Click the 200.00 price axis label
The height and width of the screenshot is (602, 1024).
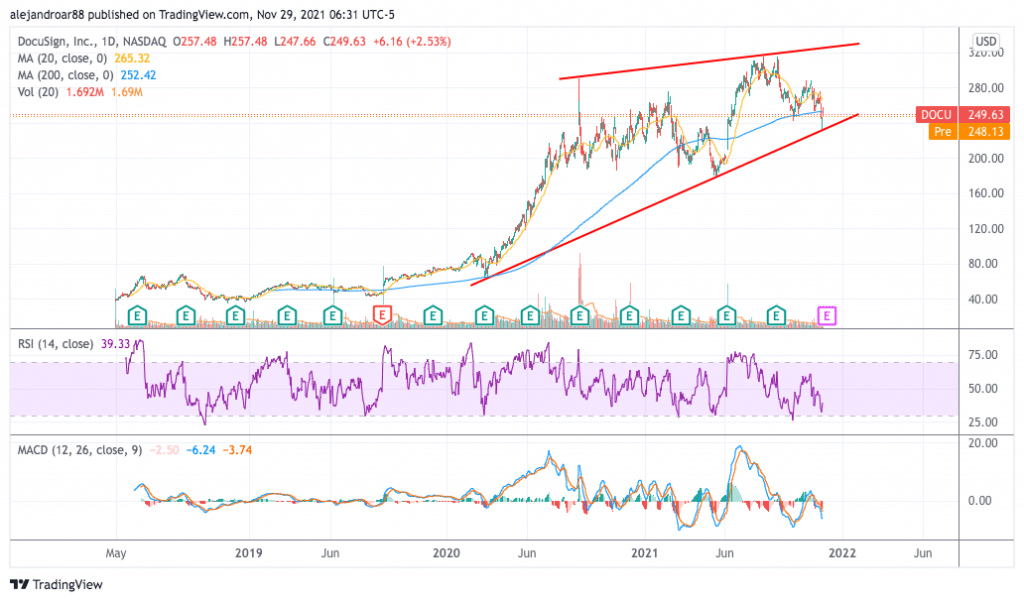pyautogui.click(x=985, y=158)
